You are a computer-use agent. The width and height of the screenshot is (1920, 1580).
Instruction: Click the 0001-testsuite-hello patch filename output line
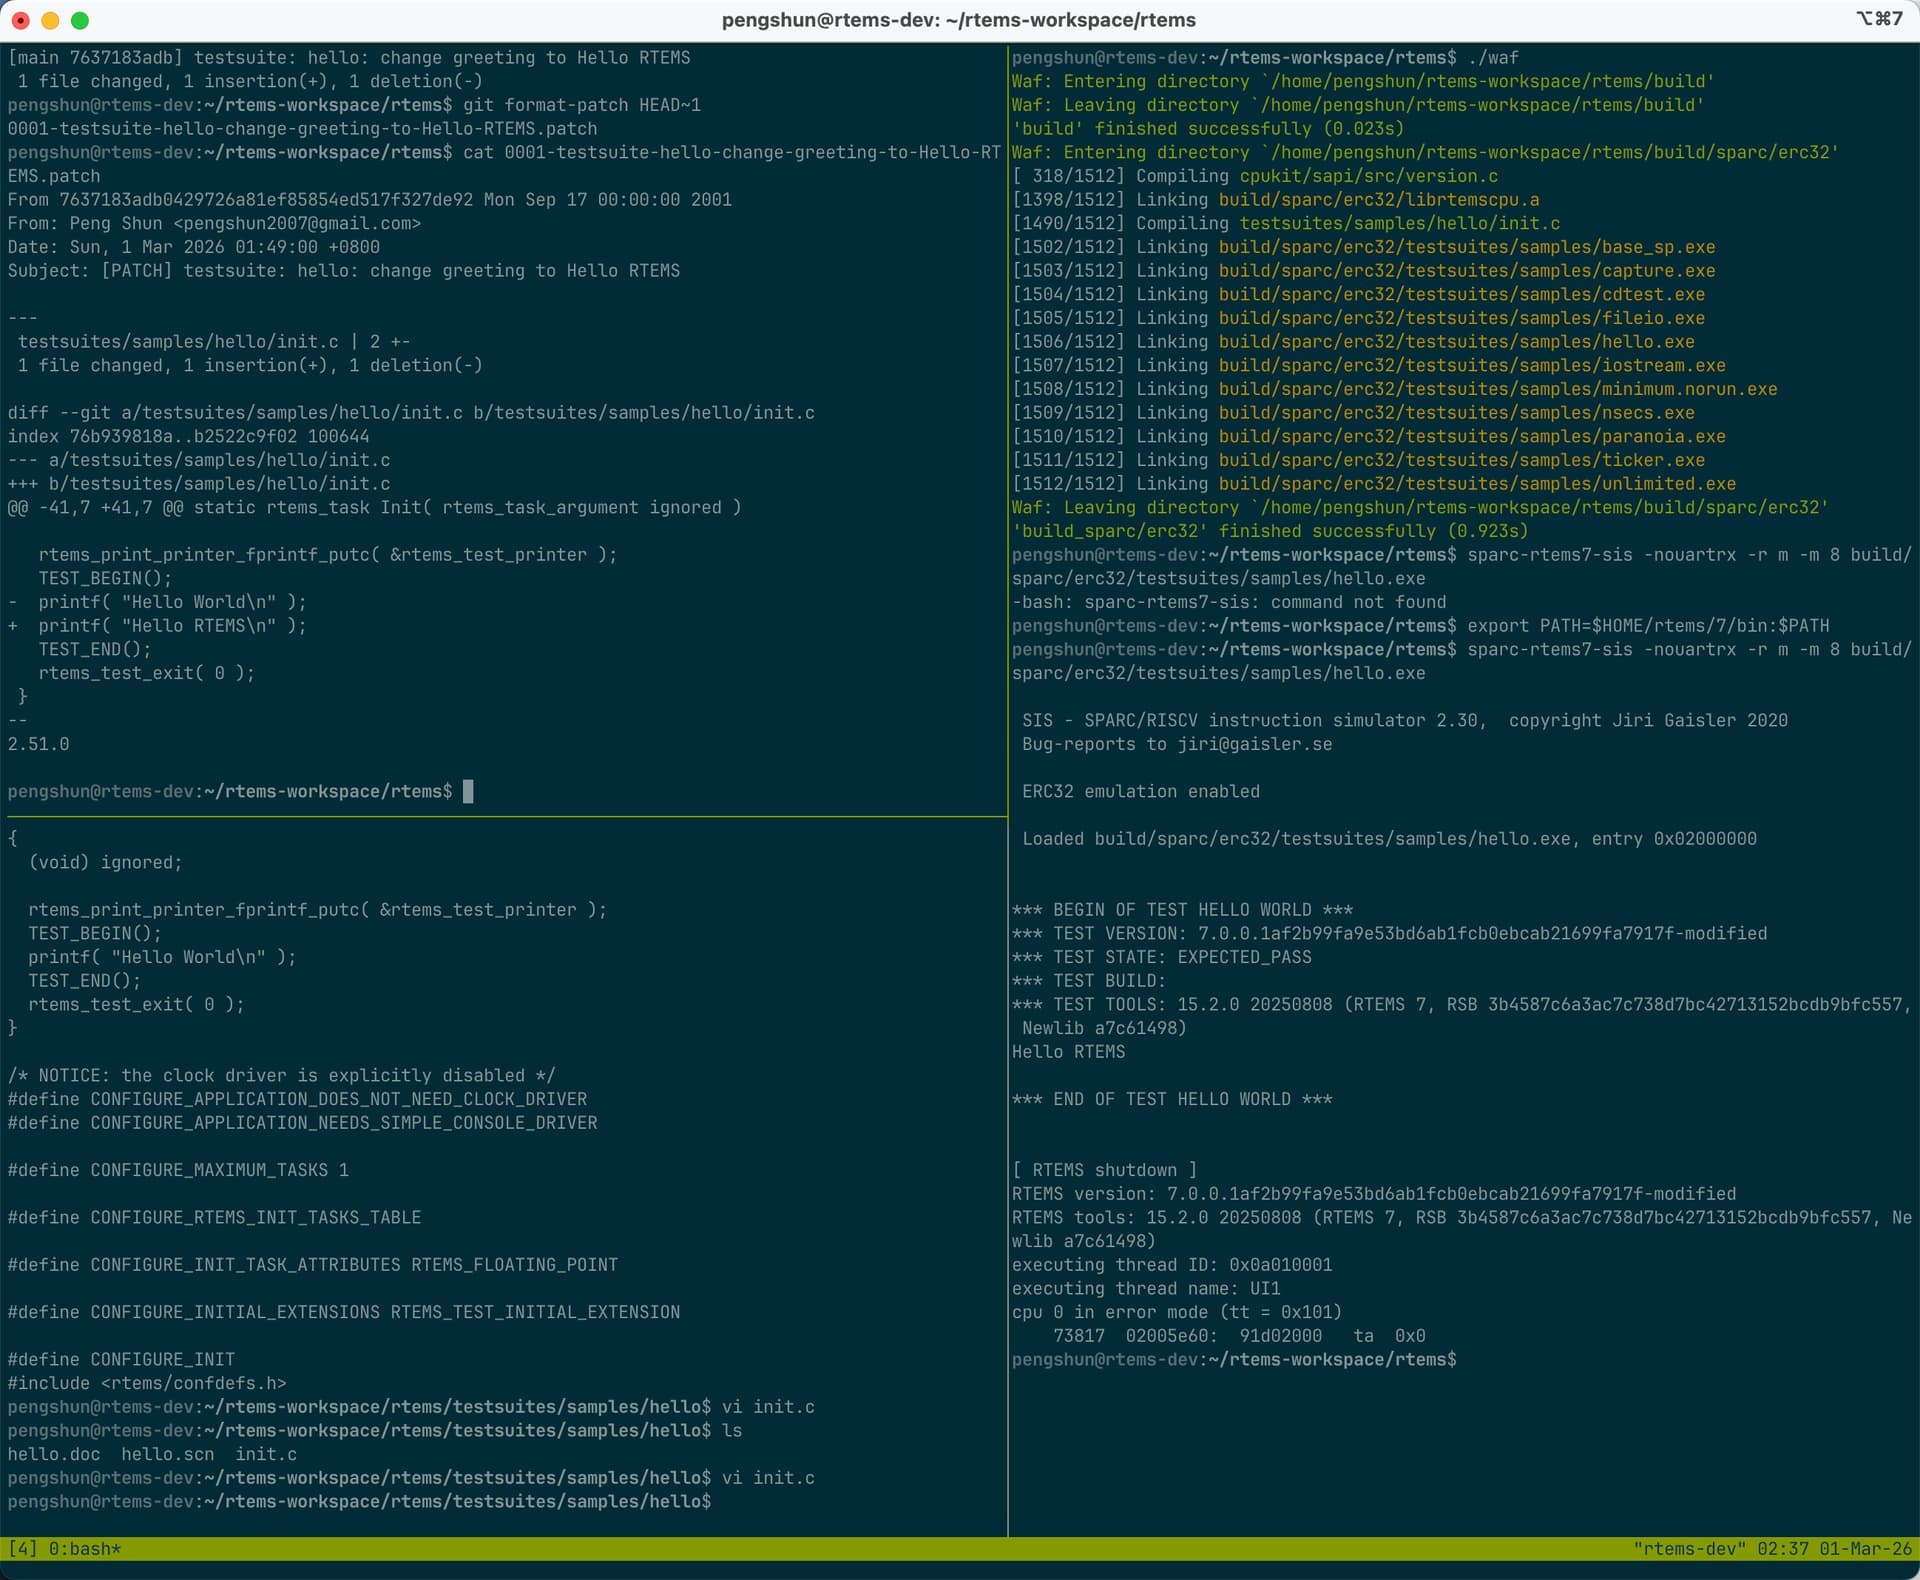tap(302, 129)
